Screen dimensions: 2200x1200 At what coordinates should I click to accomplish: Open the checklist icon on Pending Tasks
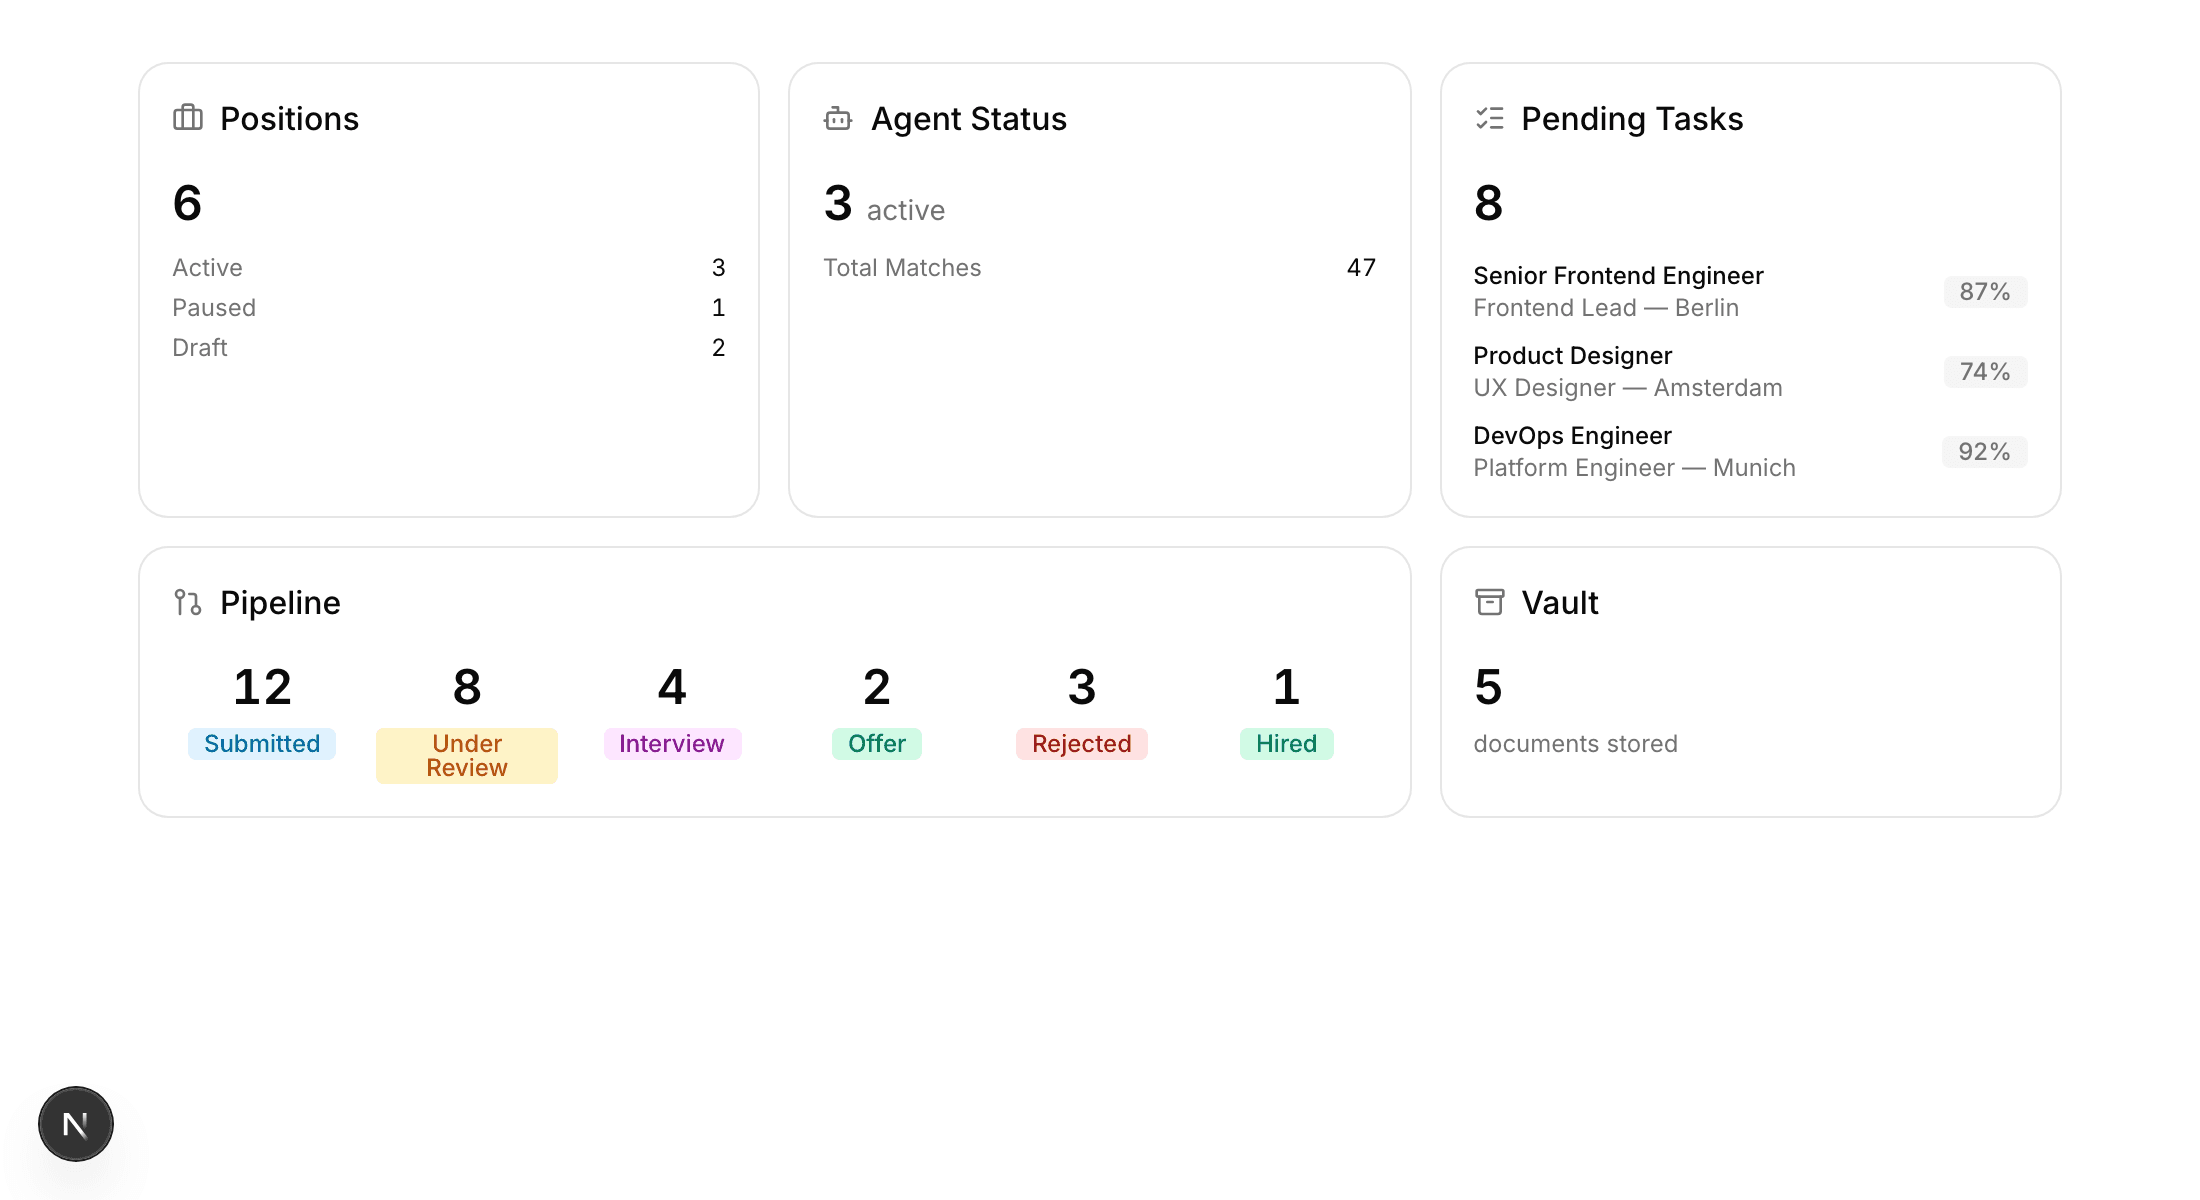[1489, 118]
